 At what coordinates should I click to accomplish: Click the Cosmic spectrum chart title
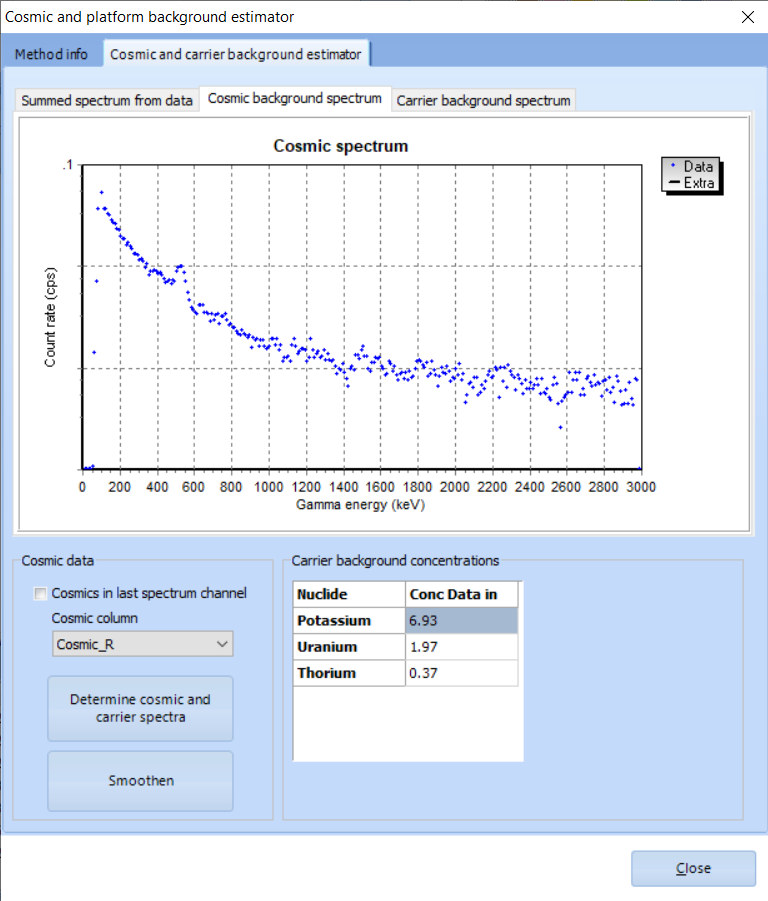click(x=341, y=146)
